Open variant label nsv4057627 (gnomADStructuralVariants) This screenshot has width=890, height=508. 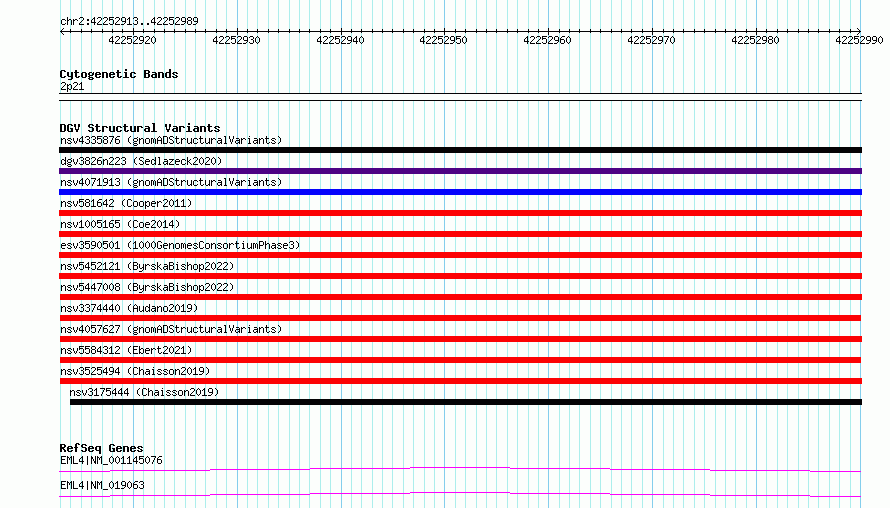point(171,329)
